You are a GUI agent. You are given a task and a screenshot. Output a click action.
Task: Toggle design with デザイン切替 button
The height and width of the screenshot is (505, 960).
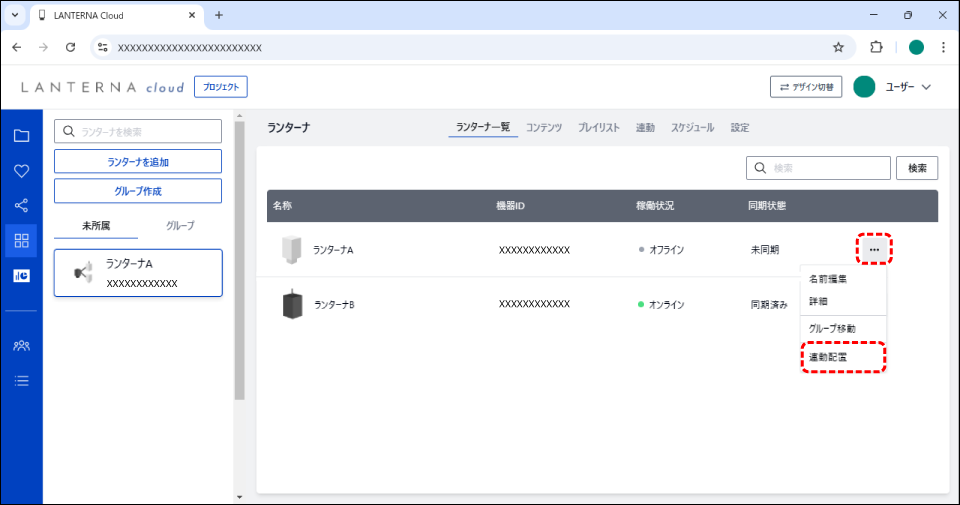point(806,87)
